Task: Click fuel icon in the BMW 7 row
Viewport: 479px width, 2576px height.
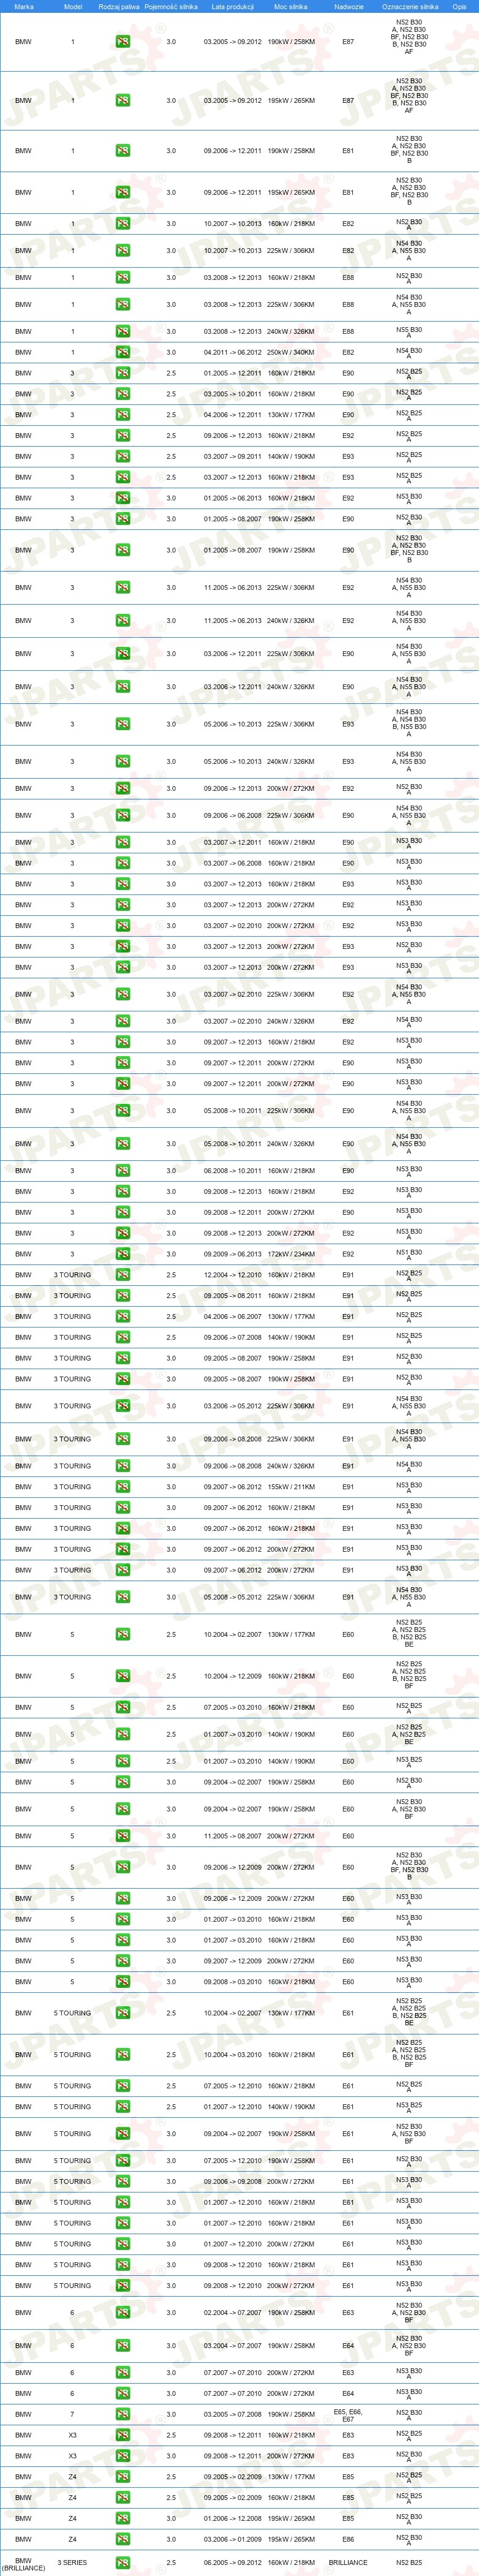Action: [x=122, y=2415]
